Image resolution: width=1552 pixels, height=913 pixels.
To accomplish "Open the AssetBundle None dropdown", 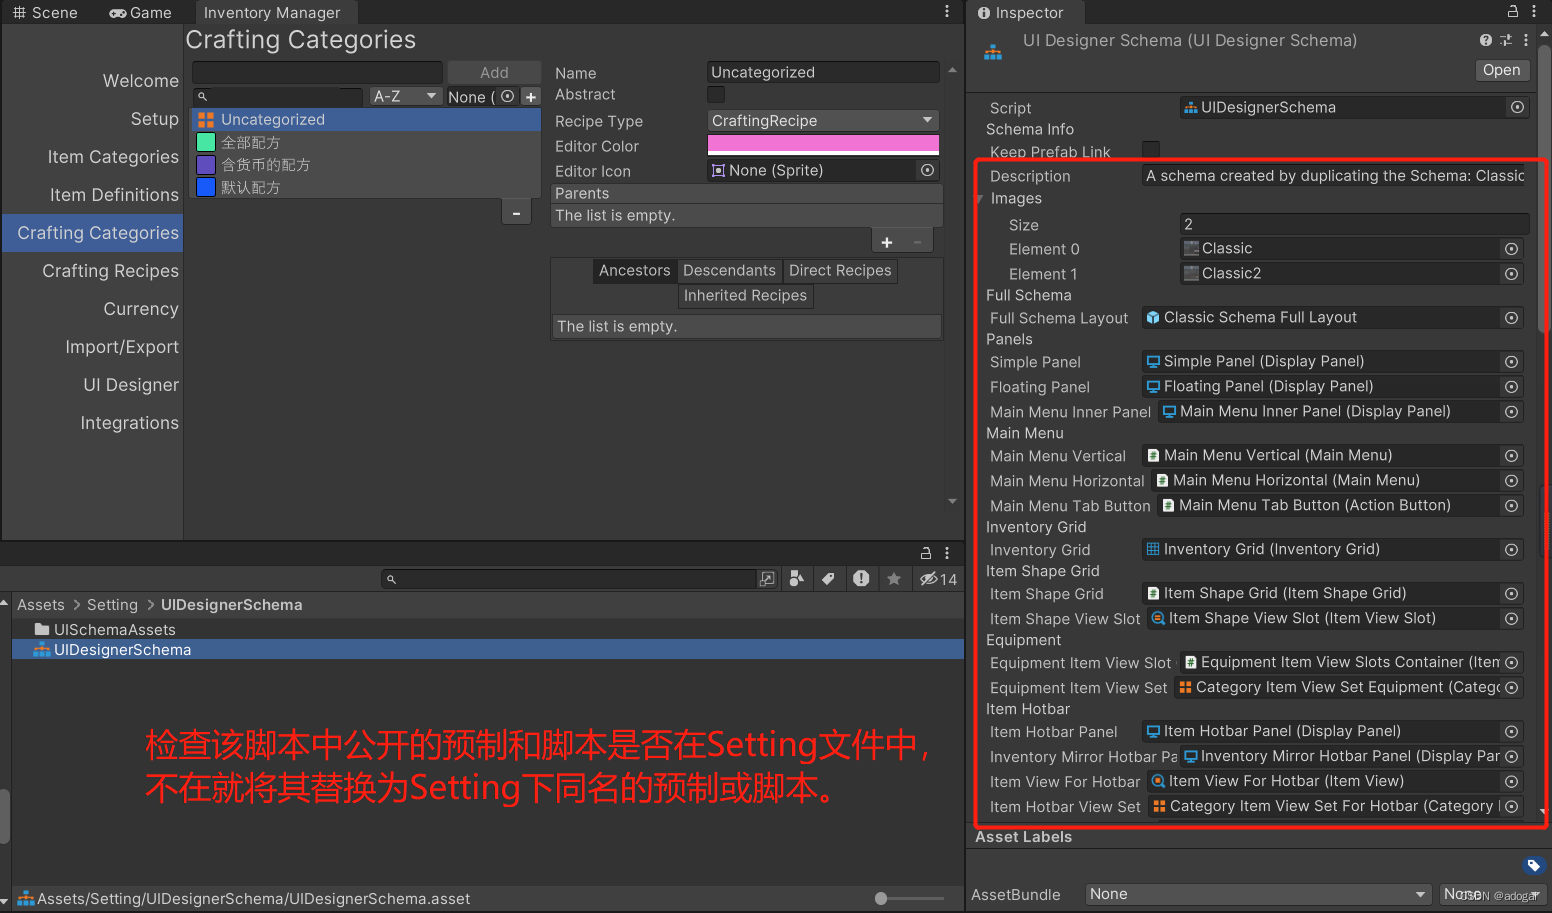I will pos(1257,894).
